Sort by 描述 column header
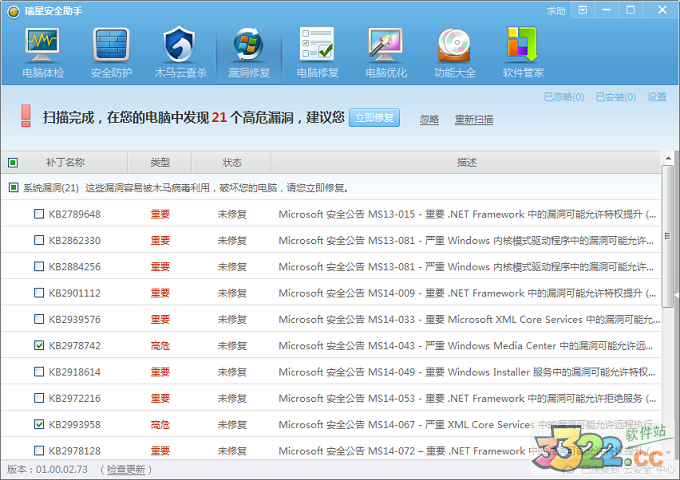 (466, 163)
